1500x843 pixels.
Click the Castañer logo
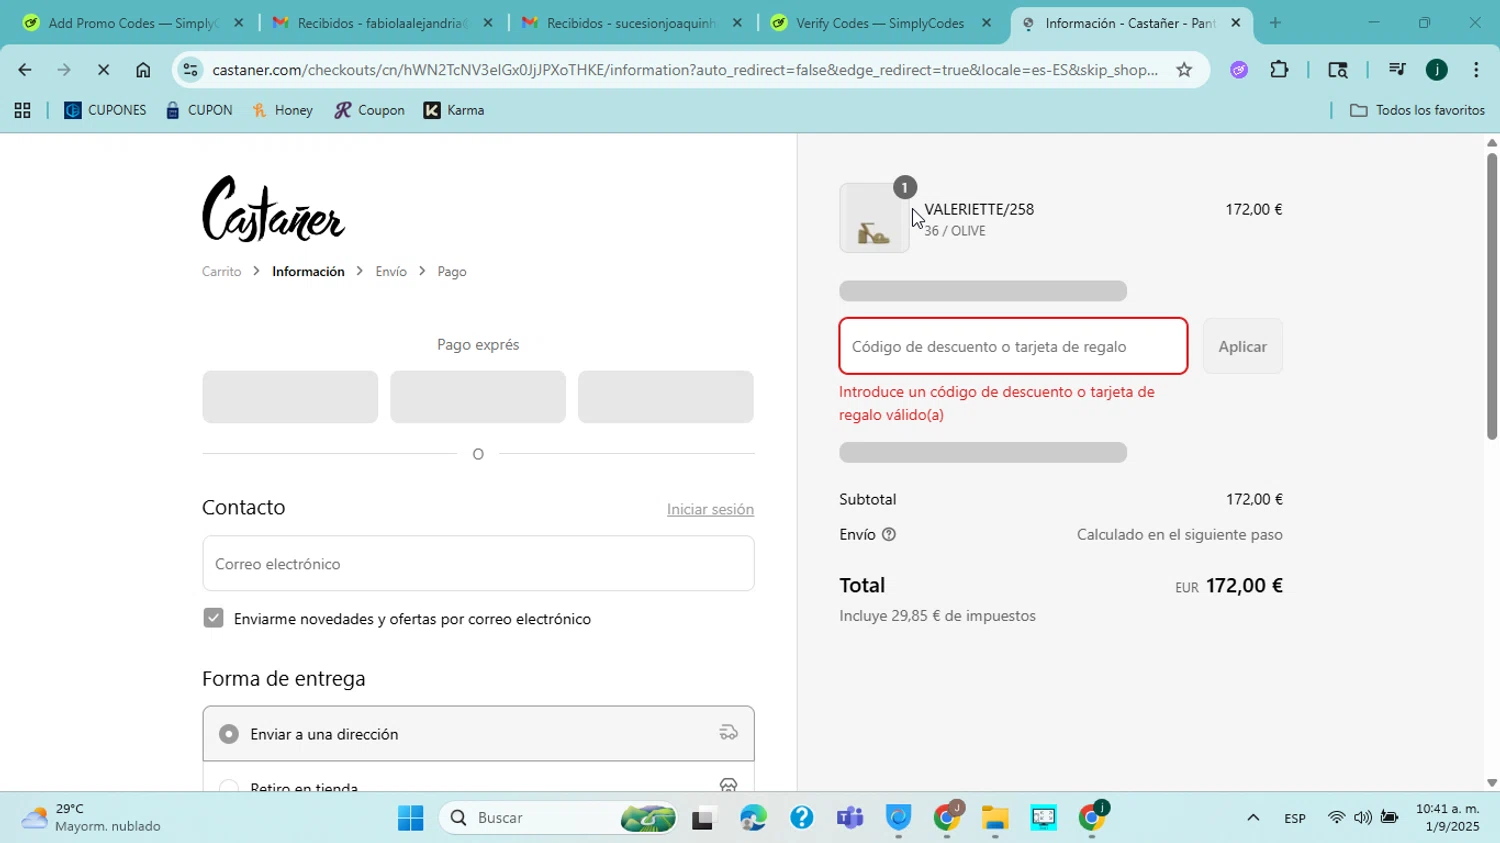(274, 209)
